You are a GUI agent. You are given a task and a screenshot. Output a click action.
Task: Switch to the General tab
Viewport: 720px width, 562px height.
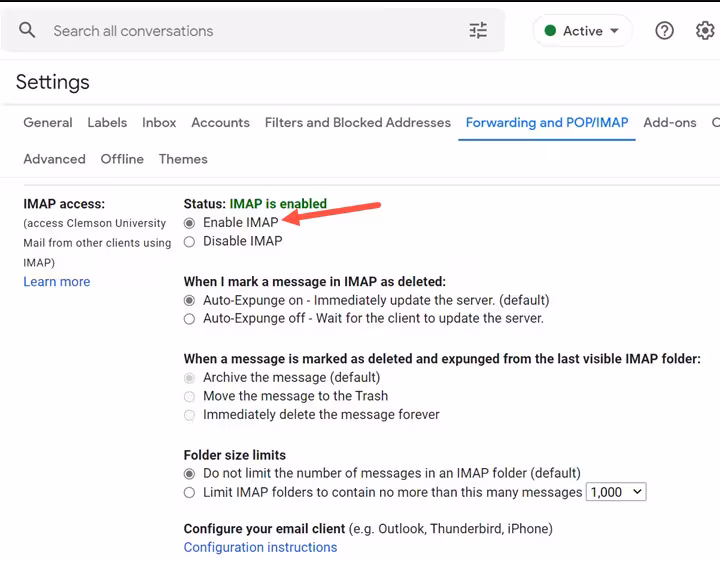point(48,123)
